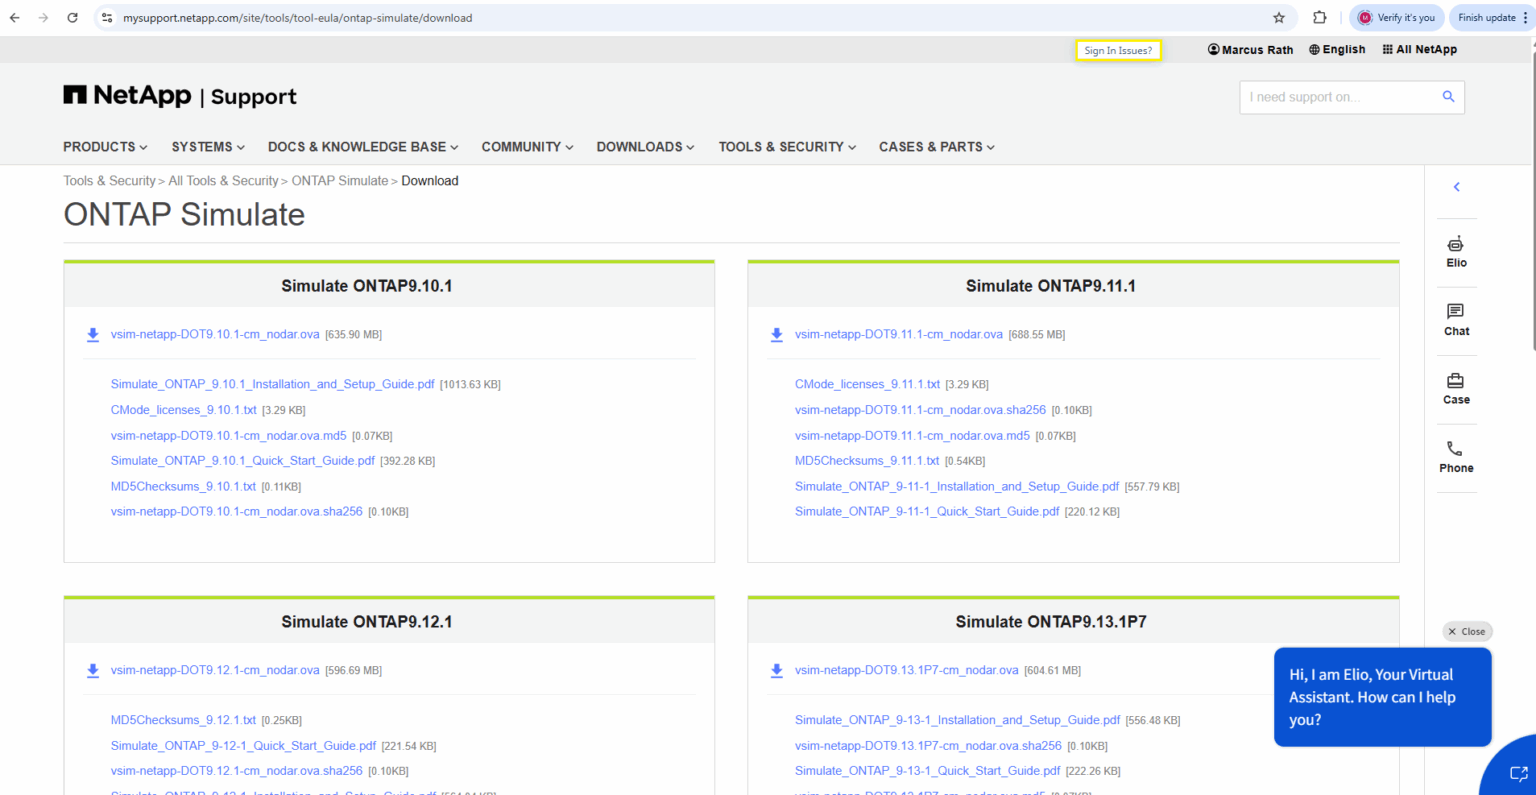Bookmark the page using the star icon

(x=1279, y=17)
